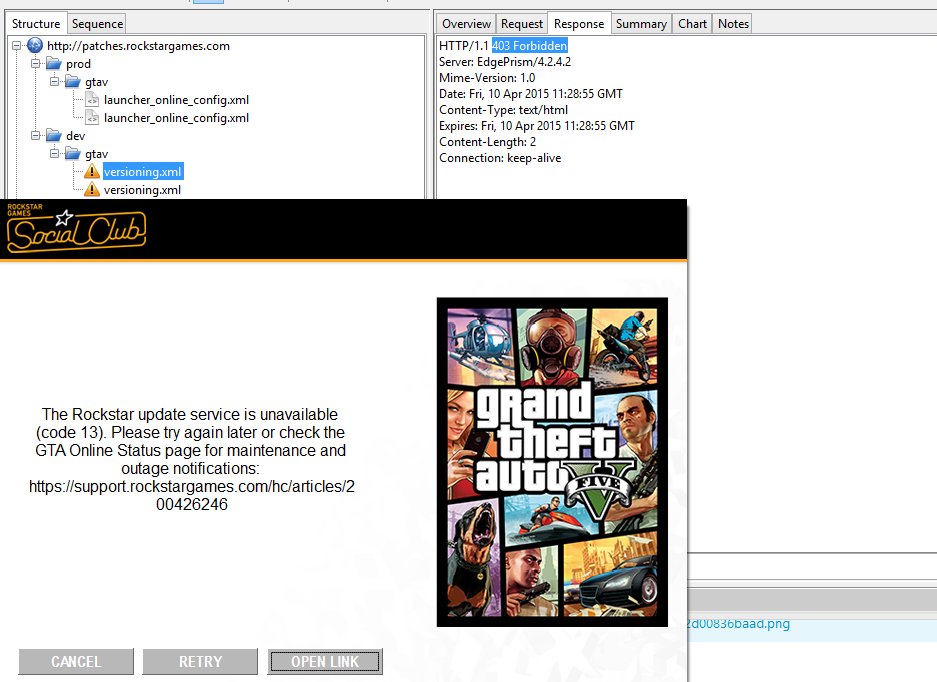
Task: Select the first launcher_online_config.xml entry
Action: click(176, 100)
